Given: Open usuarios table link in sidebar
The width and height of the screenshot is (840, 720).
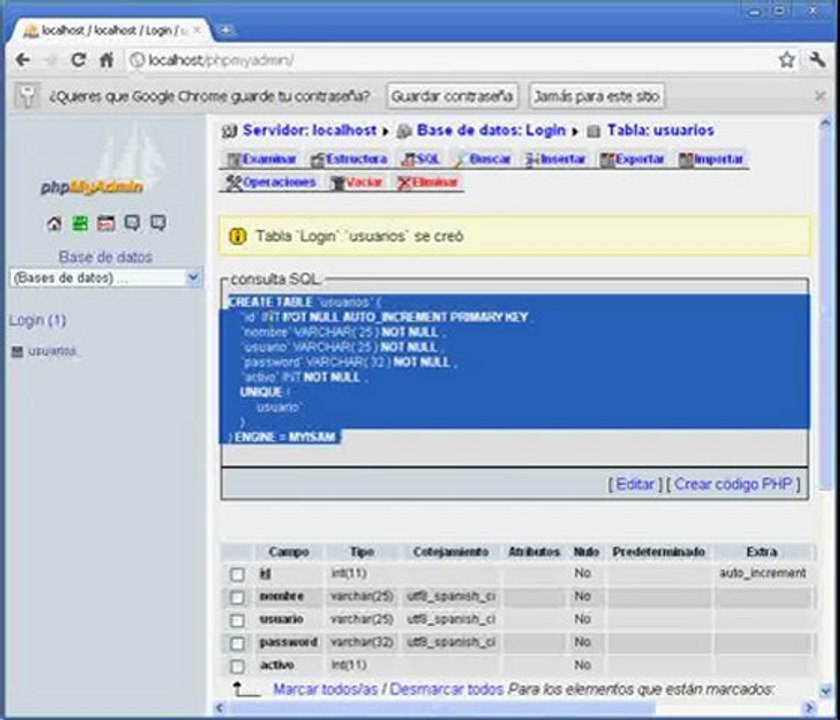Looking at the screenshot, I should [52, 351].
